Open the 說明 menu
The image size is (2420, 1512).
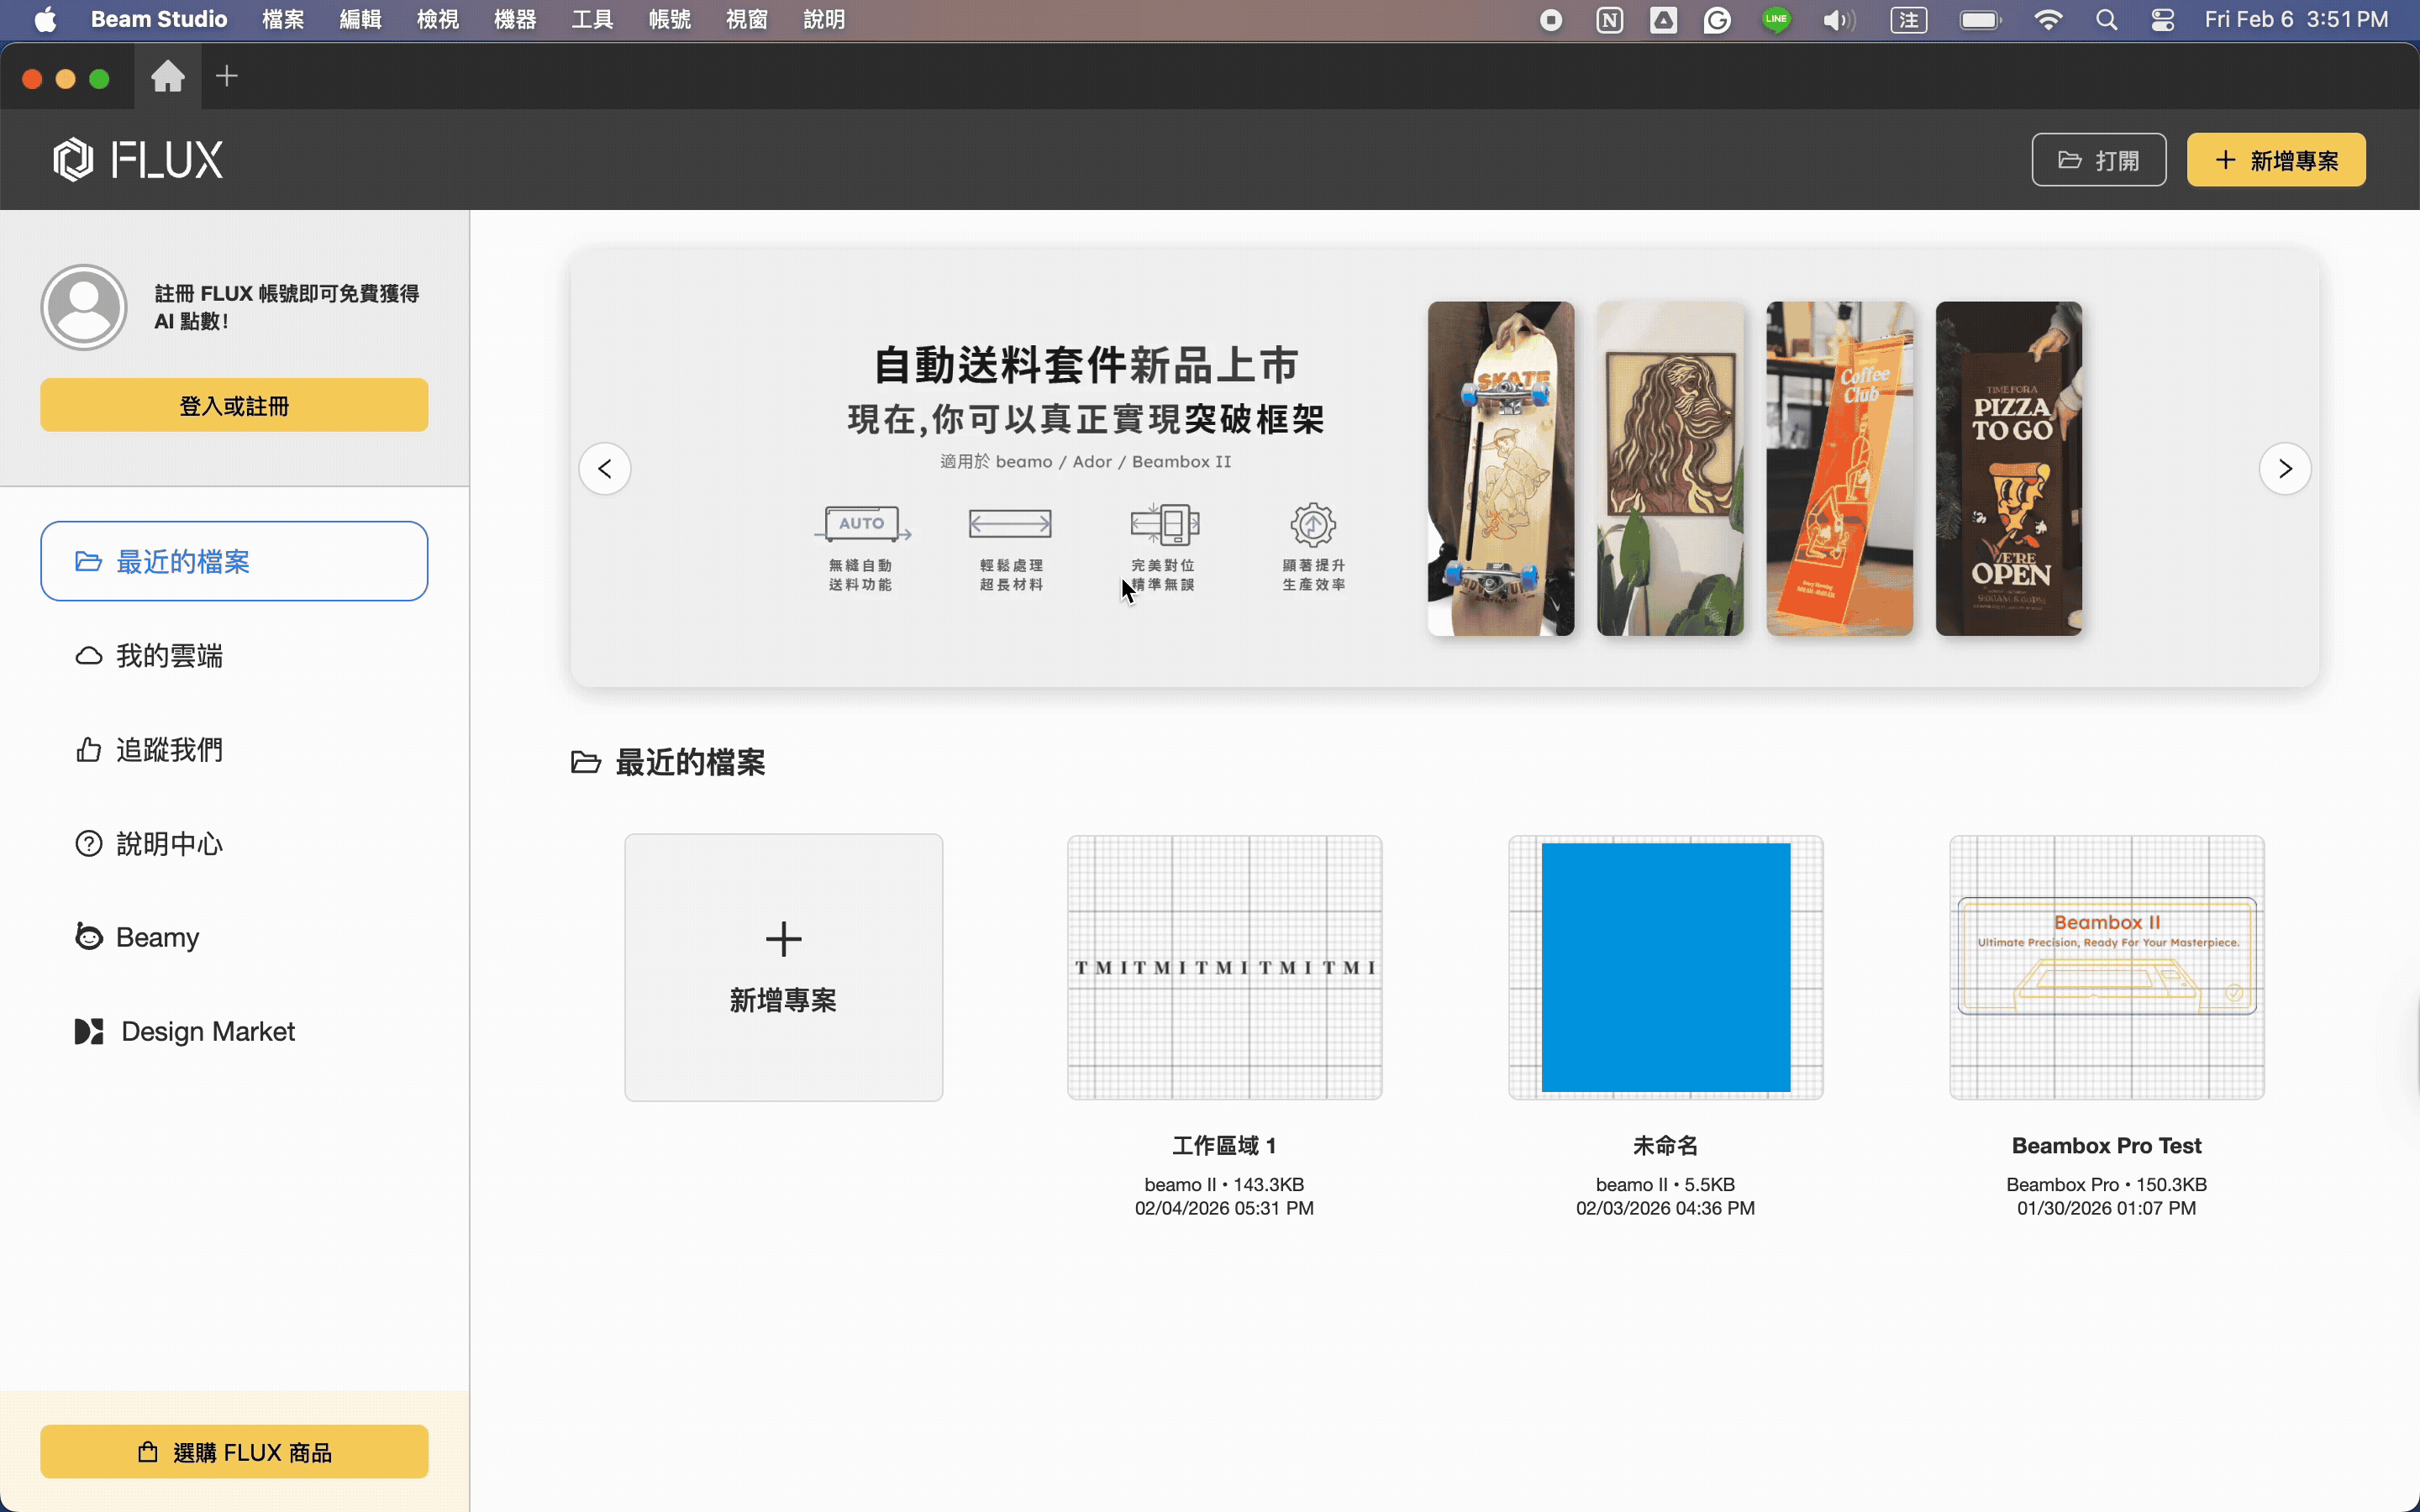(824, 20)
